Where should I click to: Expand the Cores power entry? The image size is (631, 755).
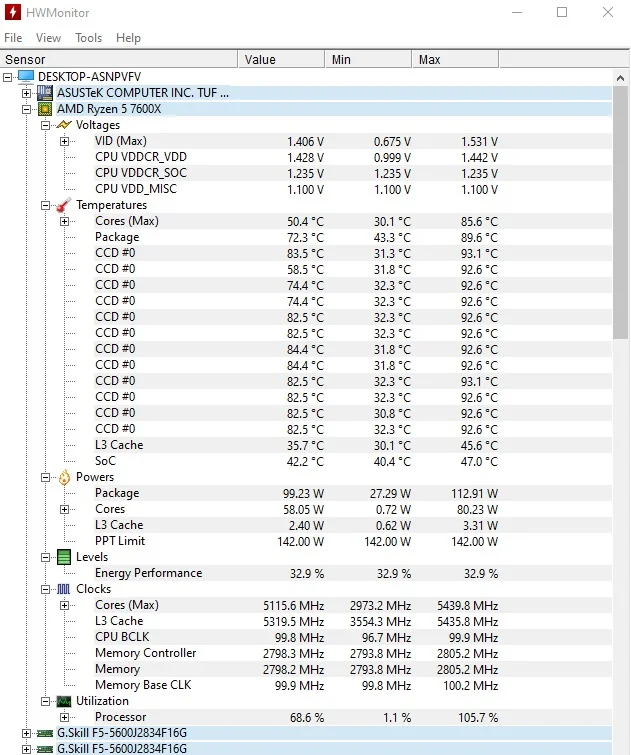point(65,509)
